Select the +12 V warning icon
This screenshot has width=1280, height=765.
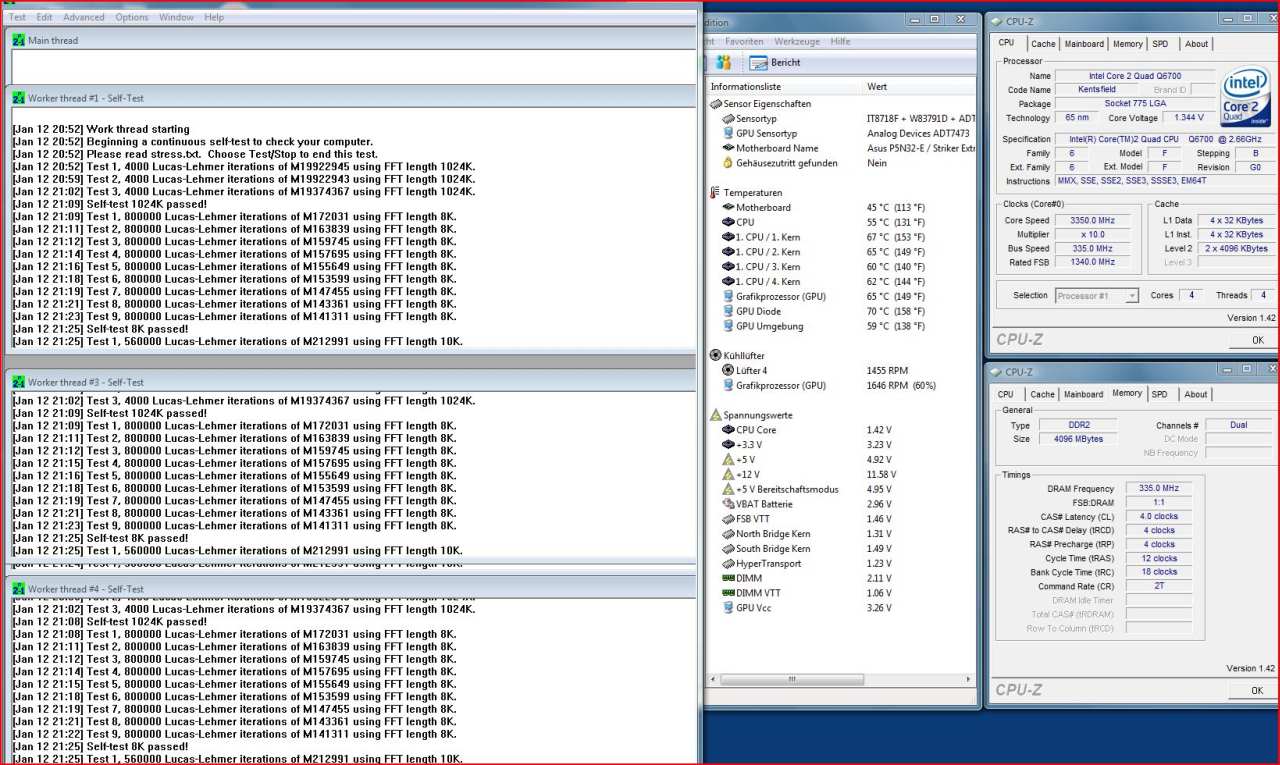(x=727, y=474)
